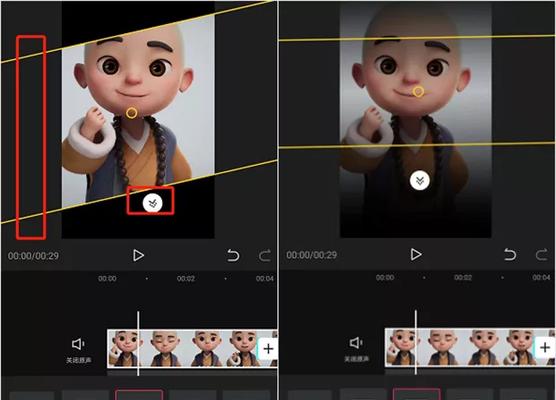This screenshot has height=400, width=556.
Task: Select the lower yellow mask line, right preview
Action: click(x=417, y=145)
